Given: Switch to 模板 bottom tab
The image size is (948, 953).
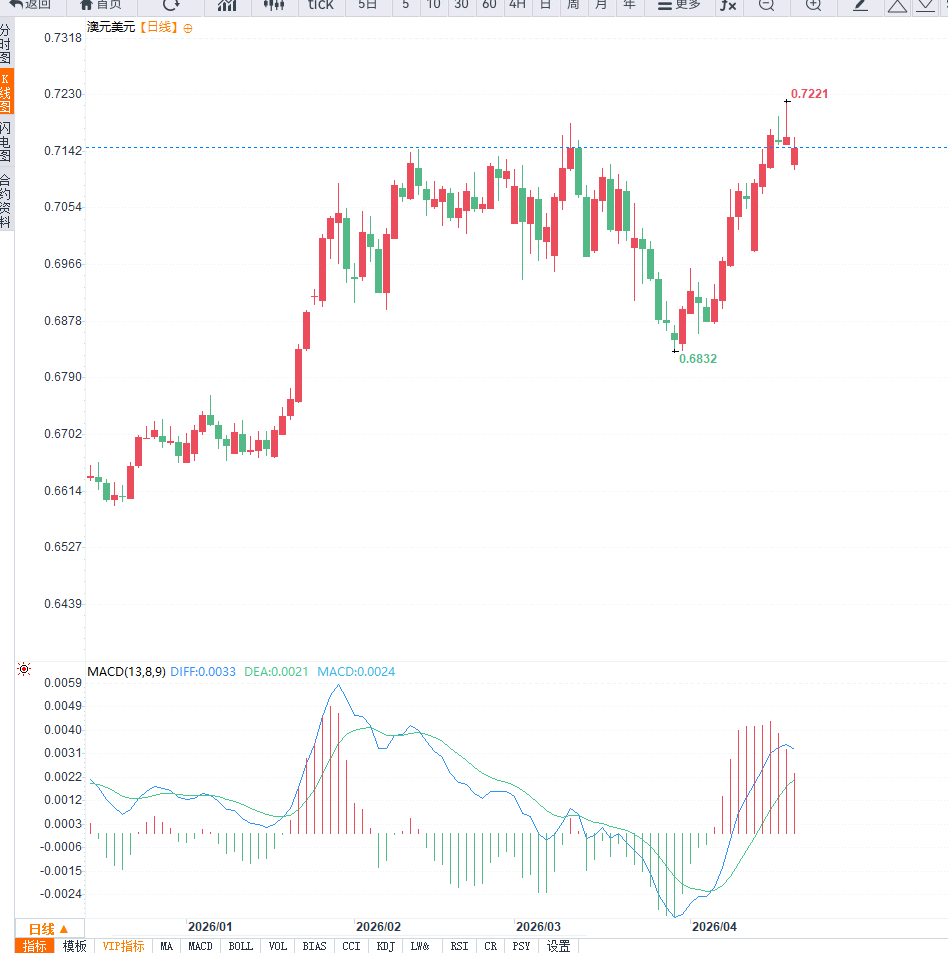Looking at the screenshot, I should [x=74, y=946].
